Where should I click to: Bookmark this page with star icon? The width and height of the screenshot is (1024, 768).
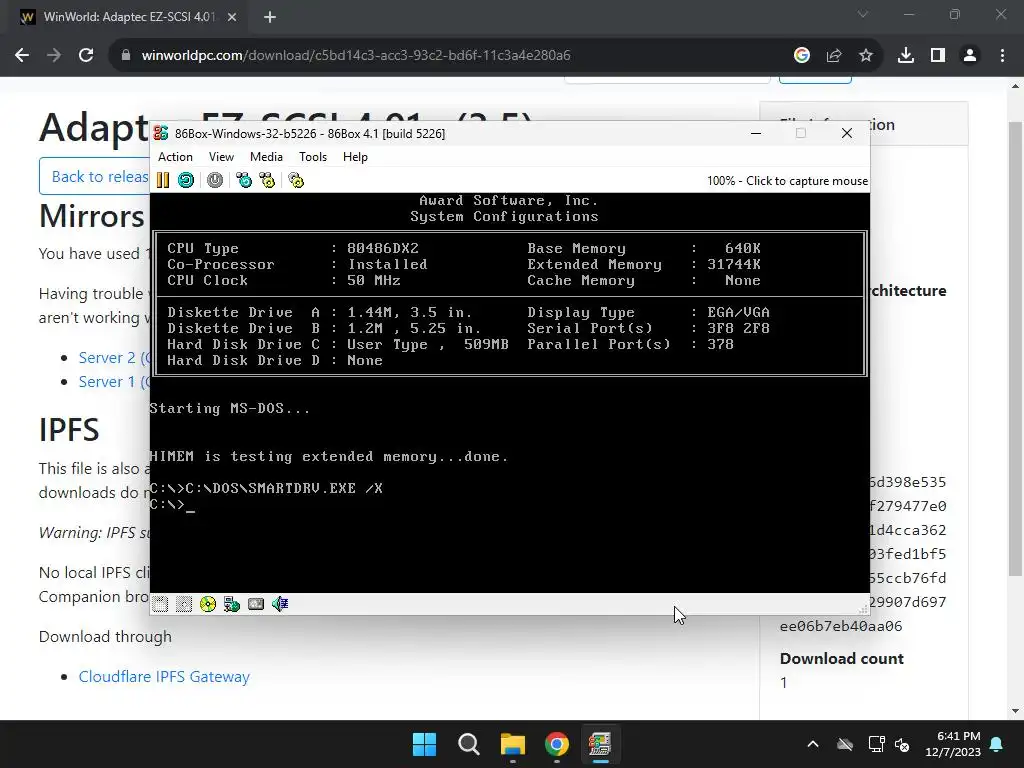(x=865, y=56)
